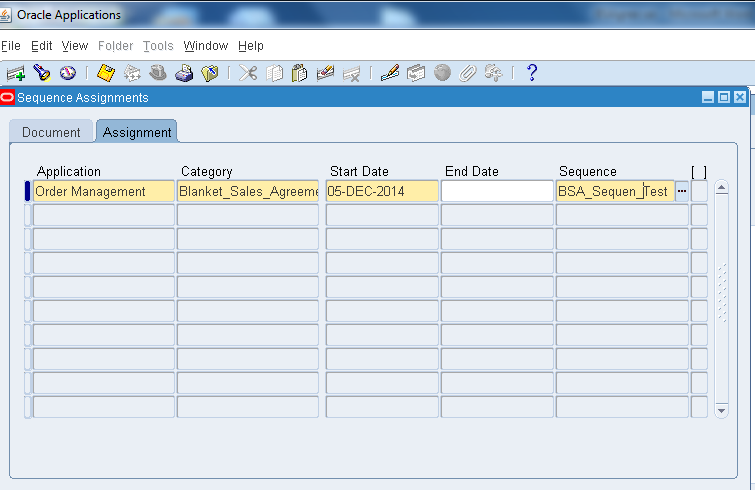
Task: Click the Zoom toolbar icon
Action: point(416,73)
